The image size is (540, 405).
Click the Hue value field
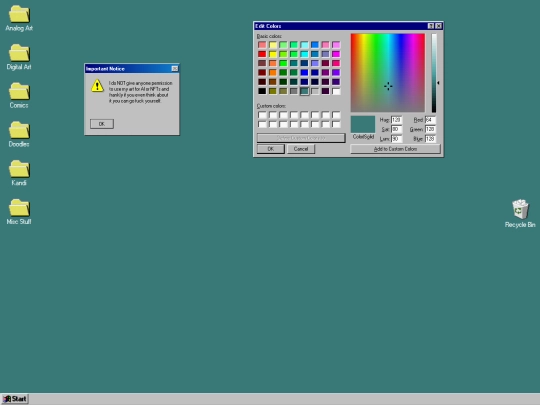point(396,120)
